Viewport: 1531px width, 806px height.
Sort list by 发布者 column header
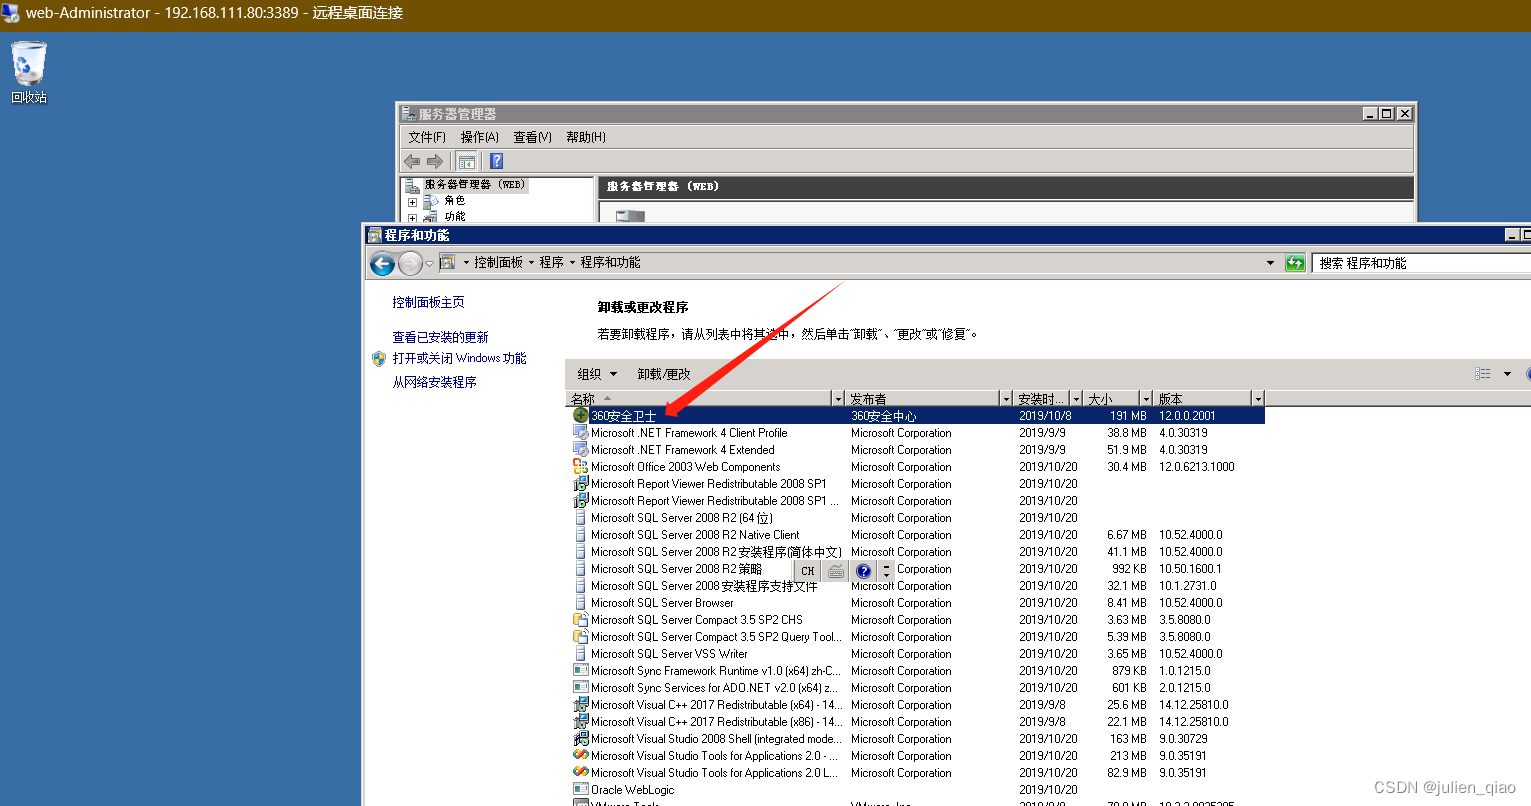[922, 399]
